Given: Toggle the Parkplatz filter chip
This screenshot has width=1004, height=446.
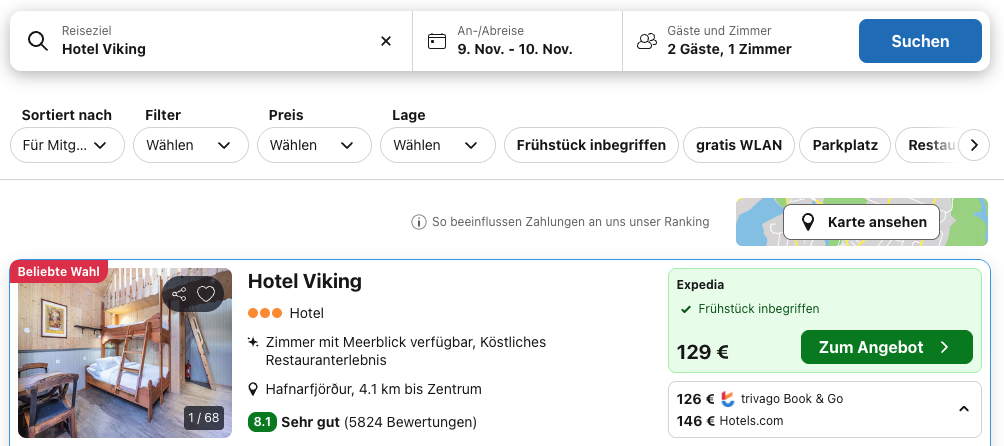Looking at the screenshot, I should click(x=845, y=145).
